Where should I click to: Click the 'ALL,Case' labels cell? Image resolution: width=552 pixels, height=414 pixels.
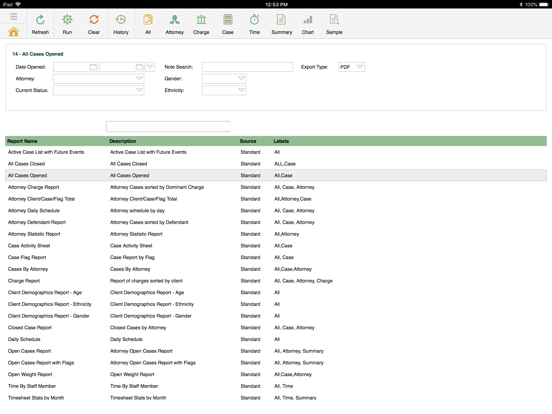(285, 164)
